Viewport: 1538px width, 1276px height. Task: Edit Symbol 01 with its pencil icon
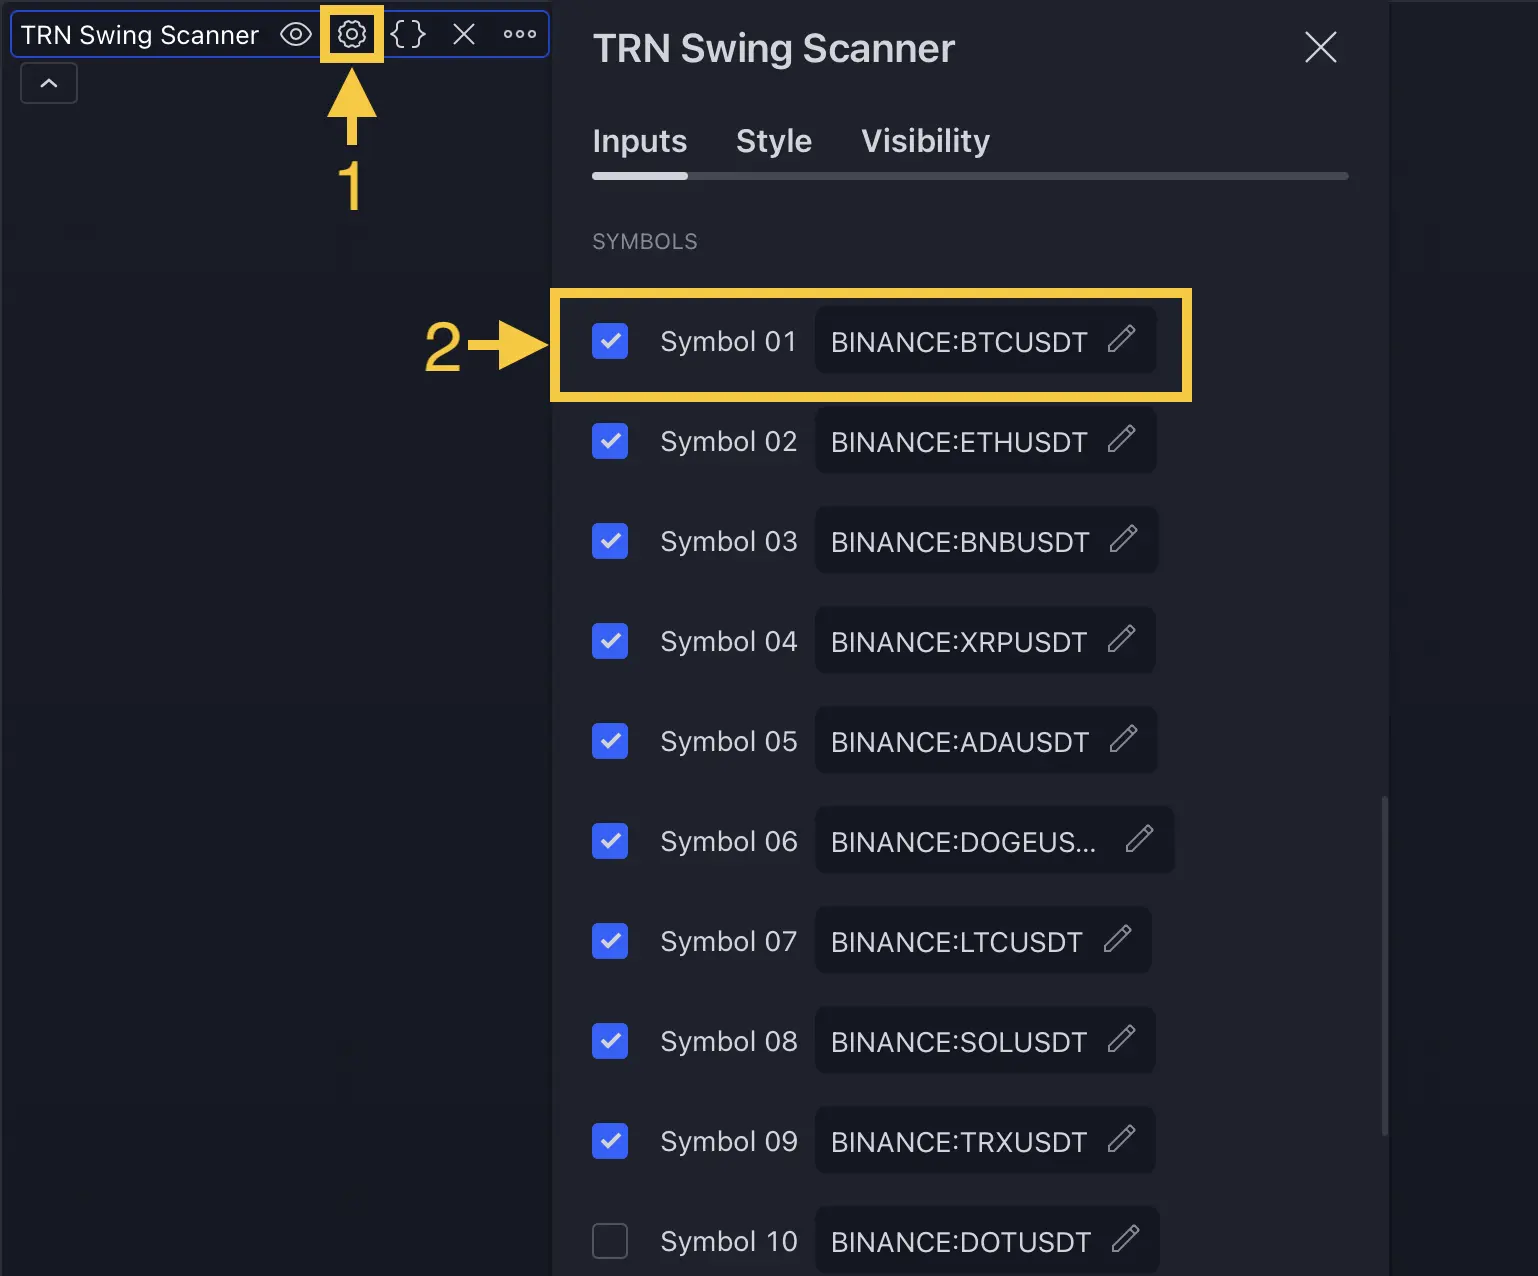click(1122, 341)
